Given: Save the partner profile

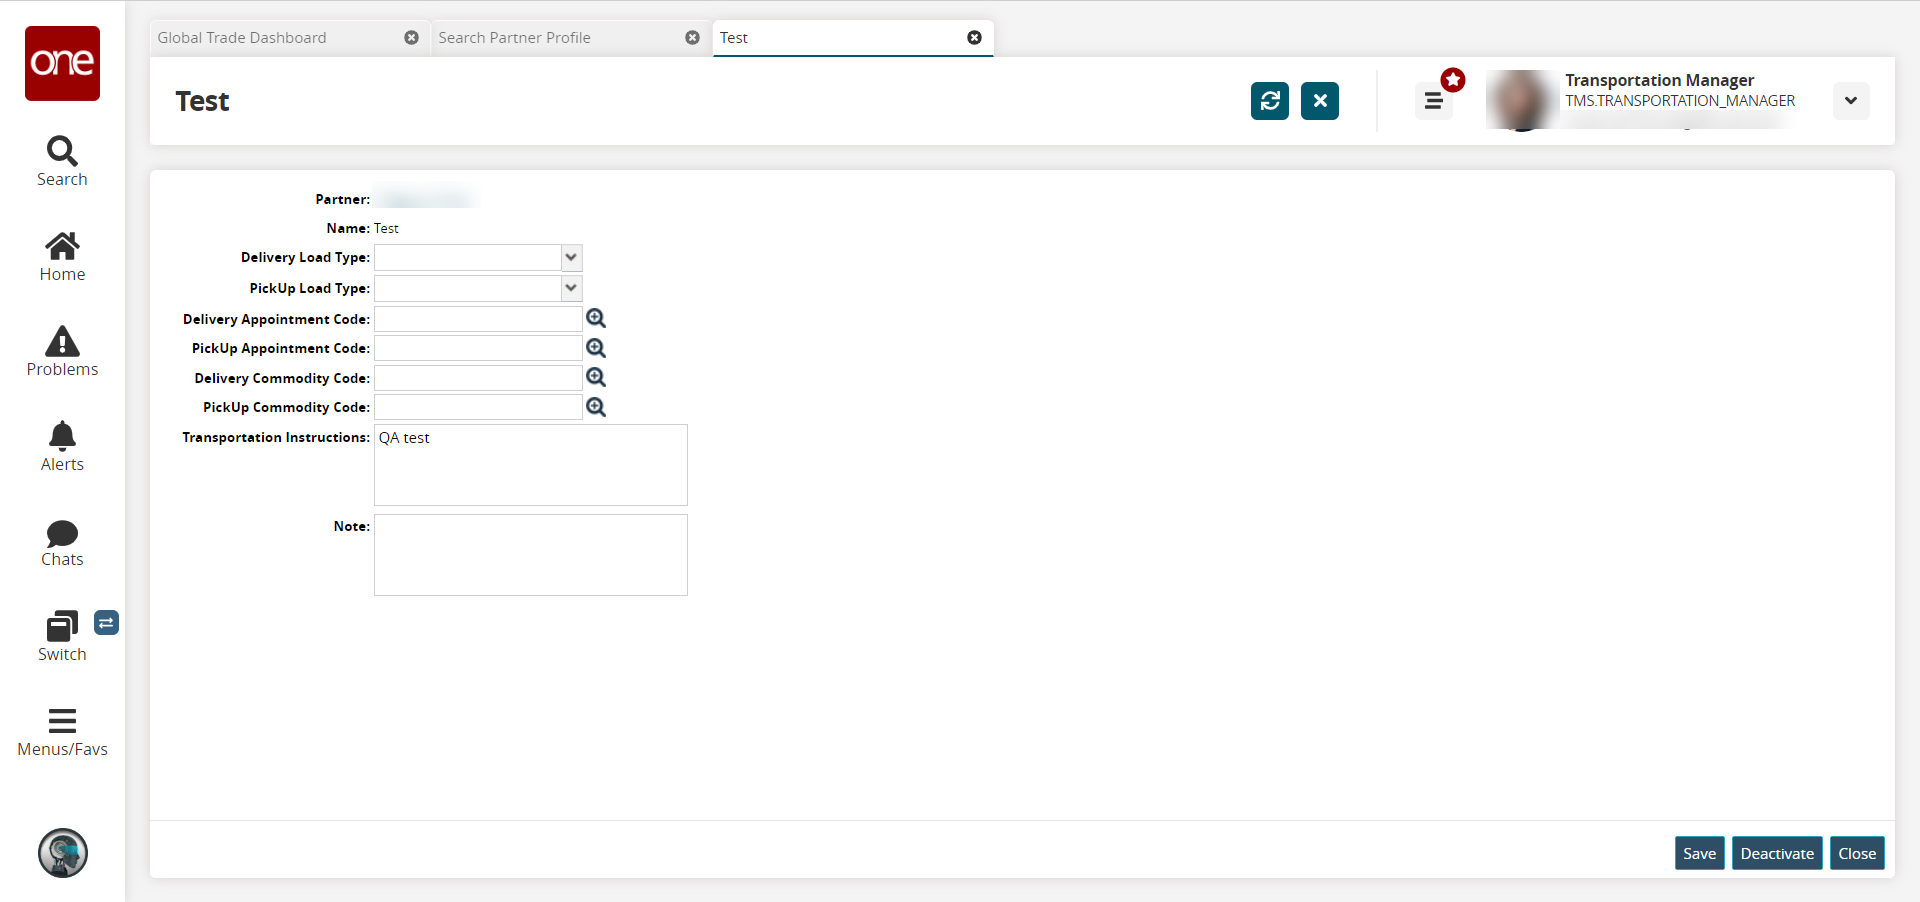Looking at the screenshot, I should tap(1699, 853).
